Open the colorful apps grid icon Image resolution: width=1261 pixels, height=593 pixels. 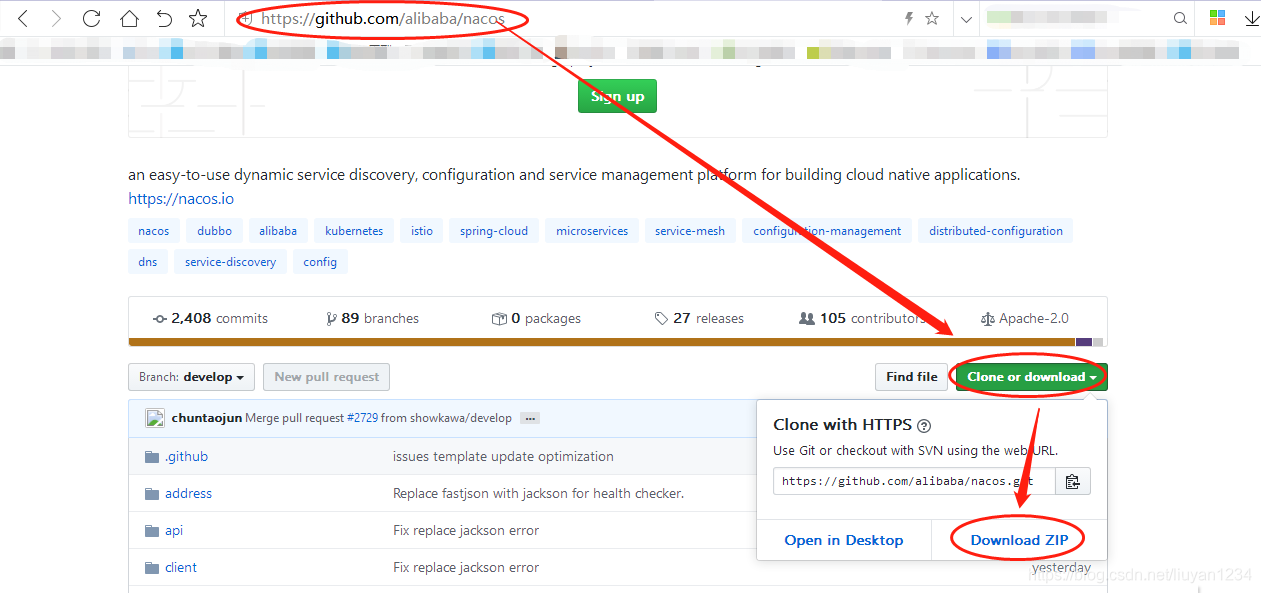[x=1217, y=18]
